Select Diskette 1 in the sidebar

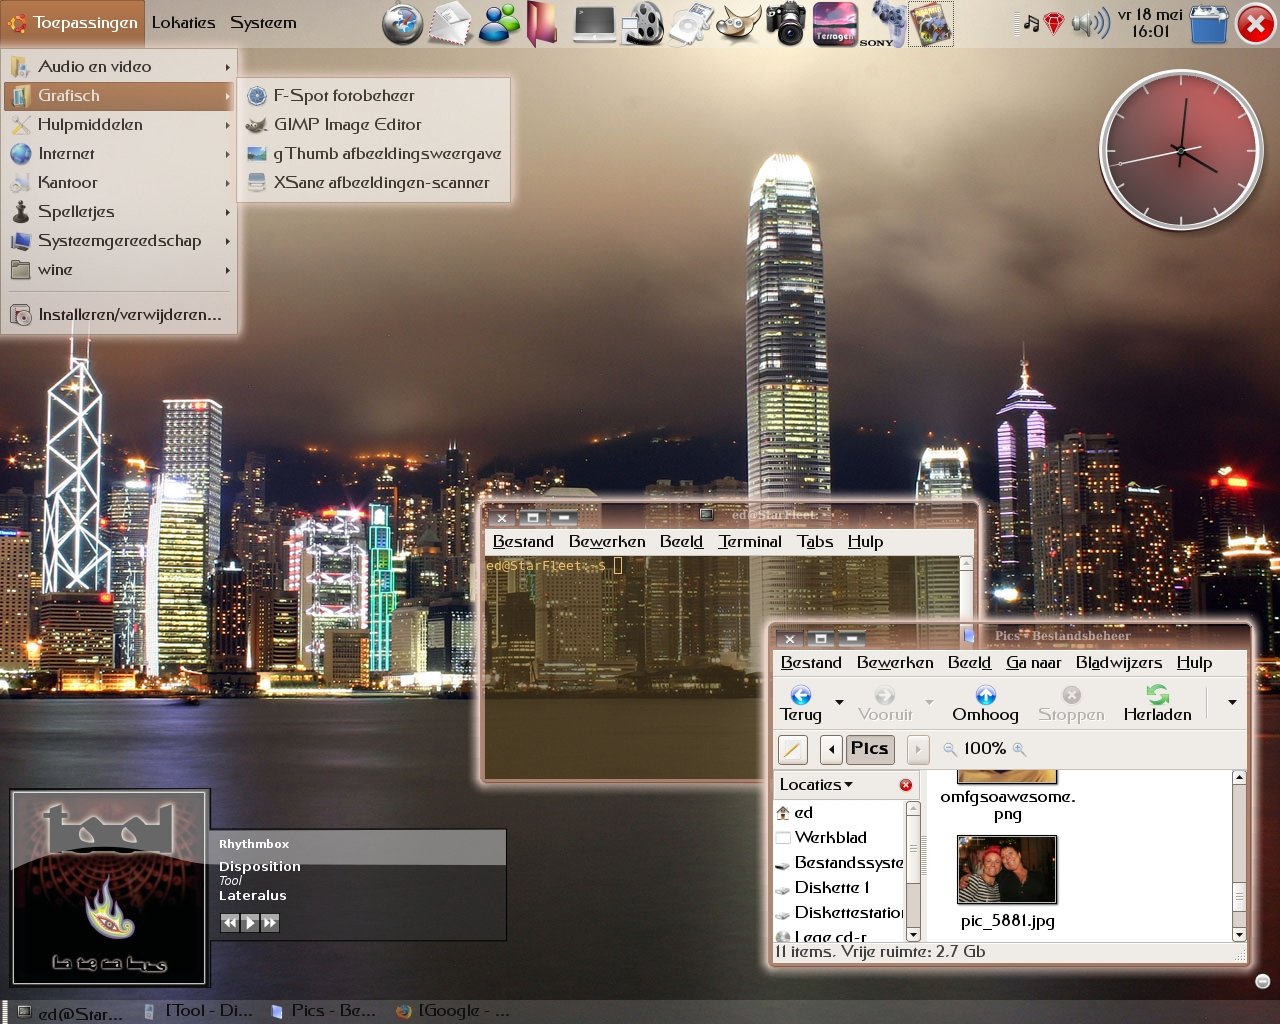[x=840, y=888]
